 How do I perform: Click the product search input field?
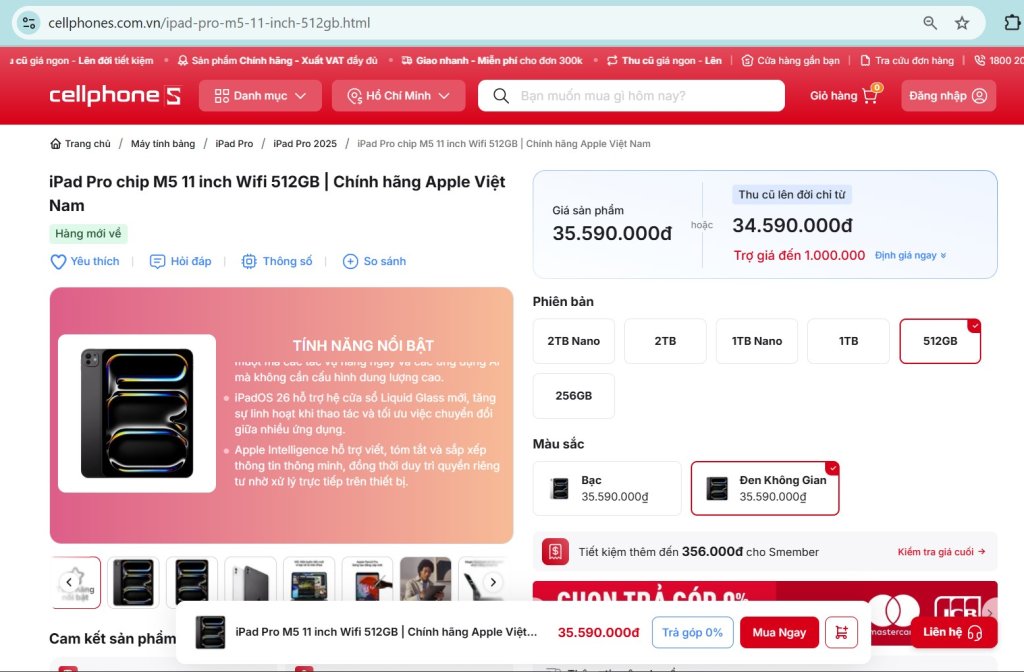(x=631, y=96)
